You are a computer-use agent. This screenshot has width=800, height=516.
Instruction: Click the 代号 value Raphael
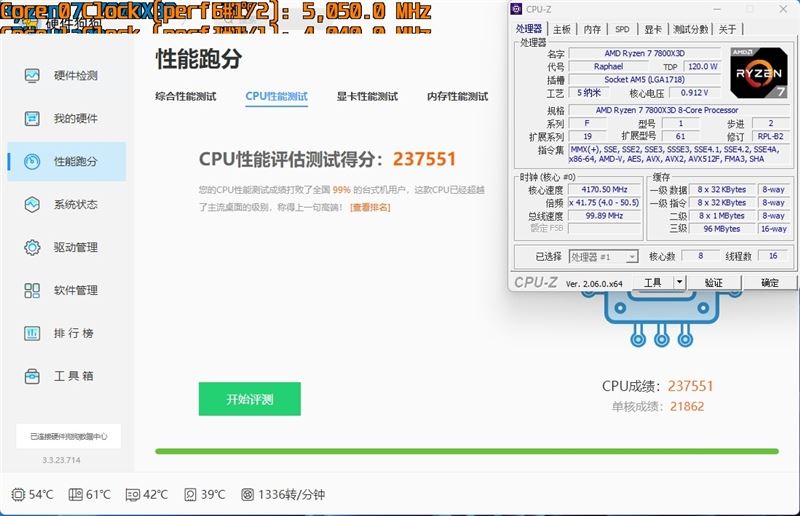pyautogui.click(x=608, y=66)
